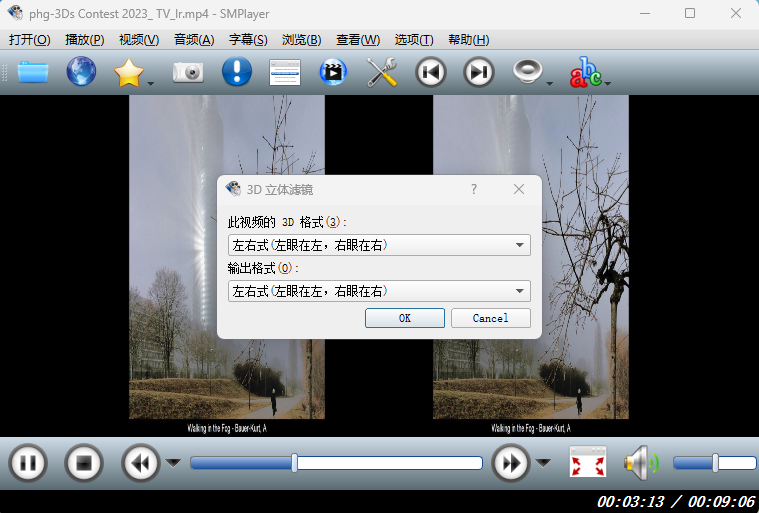The height and width of the screenshot is (513, 759).
Task: Close the 3D 立体滤镜 dialog
Action: pos(519,189)
